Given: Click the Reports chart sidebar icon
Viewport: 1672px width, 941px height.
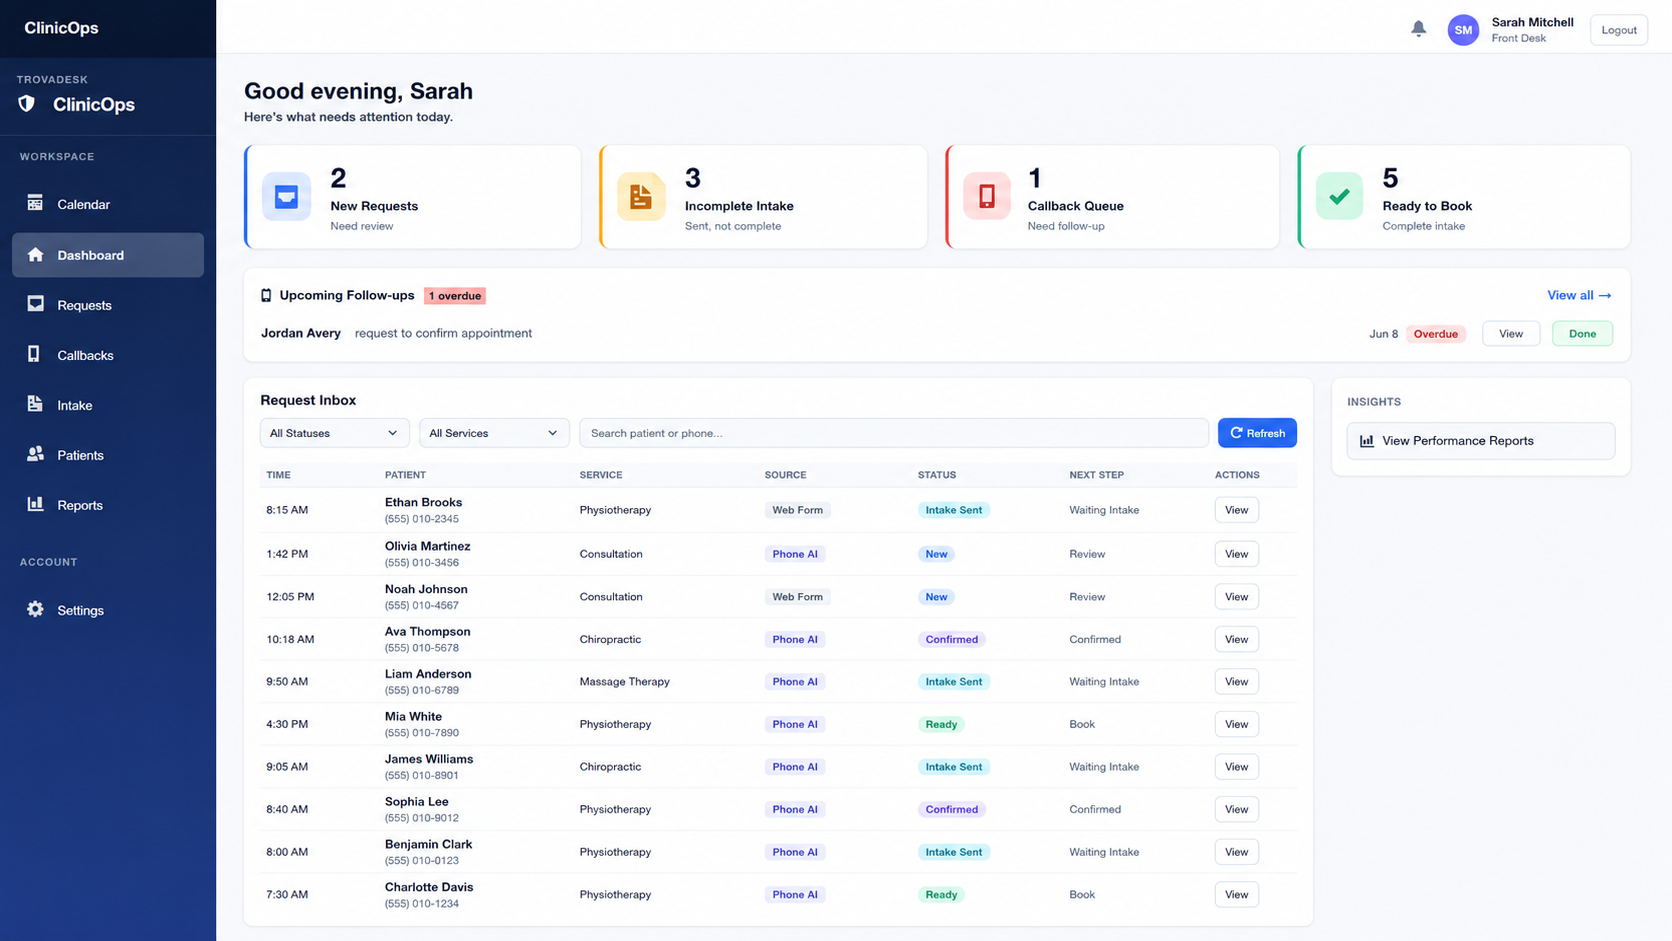Looking at the screenshot, I should point(35,504).
